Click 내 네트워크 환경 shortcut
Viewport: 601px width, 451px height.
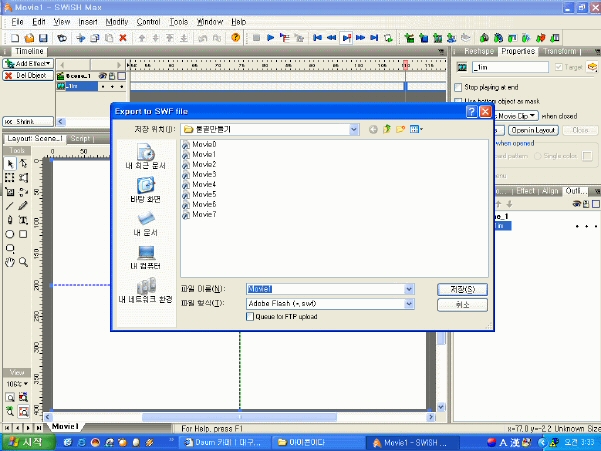pos(146,291)
